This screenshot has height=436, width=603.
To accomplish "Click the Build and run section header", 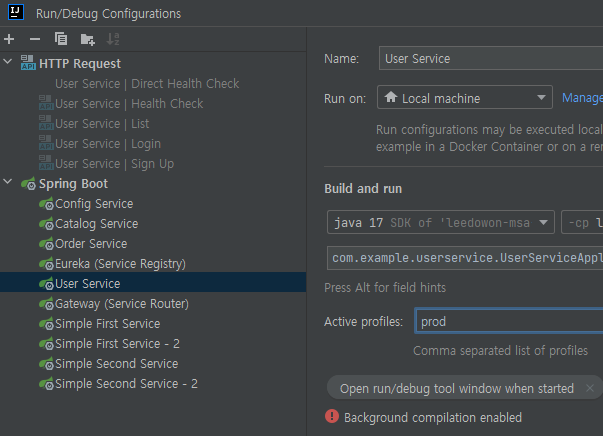I will (363, 188).
